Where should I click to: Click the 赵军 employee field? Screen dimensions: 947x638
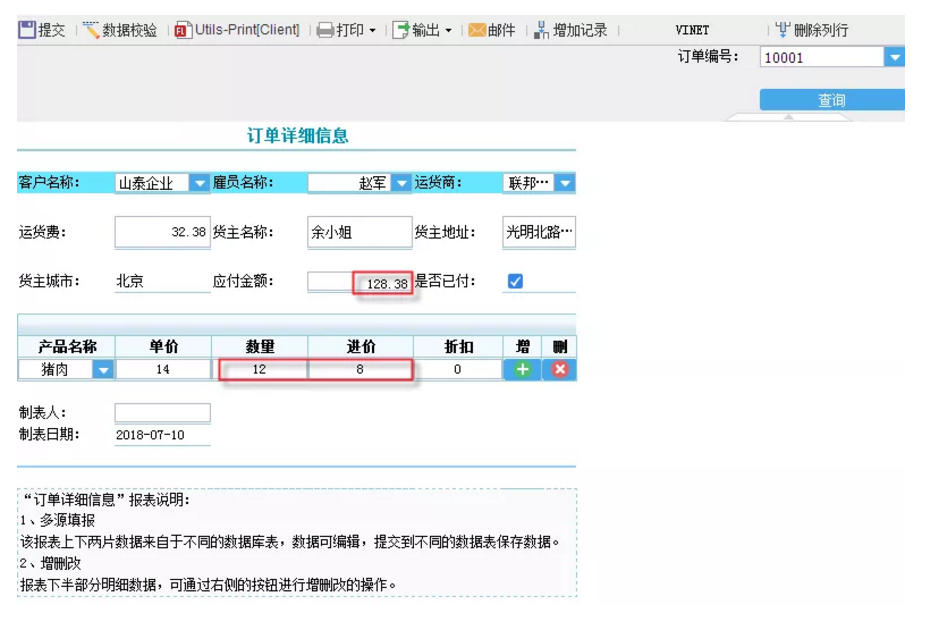[x=349, y=182]
